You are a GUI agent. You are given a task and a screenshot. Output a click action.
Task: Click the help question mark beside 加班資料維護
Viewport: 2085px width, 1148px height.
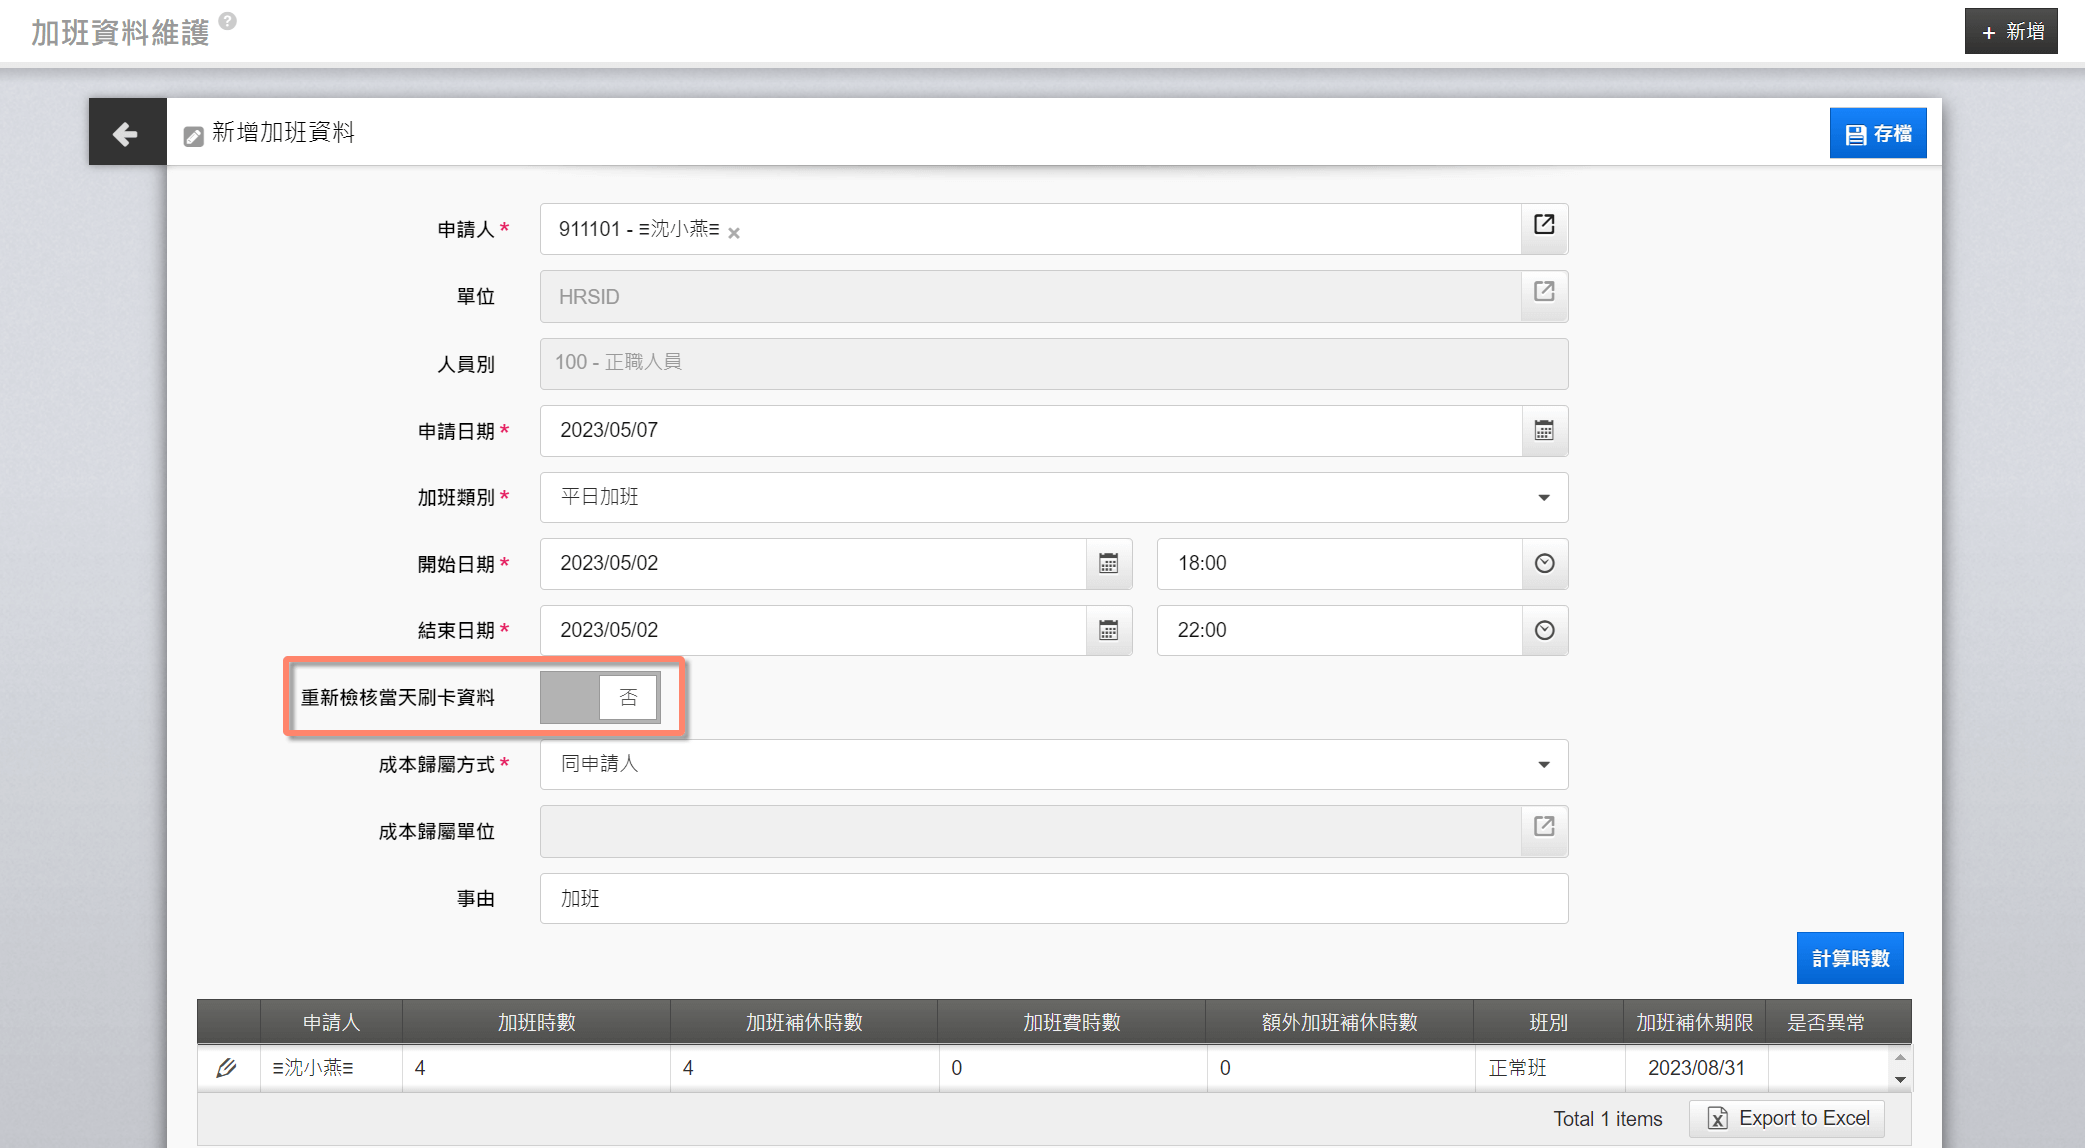tap(228, 21)
